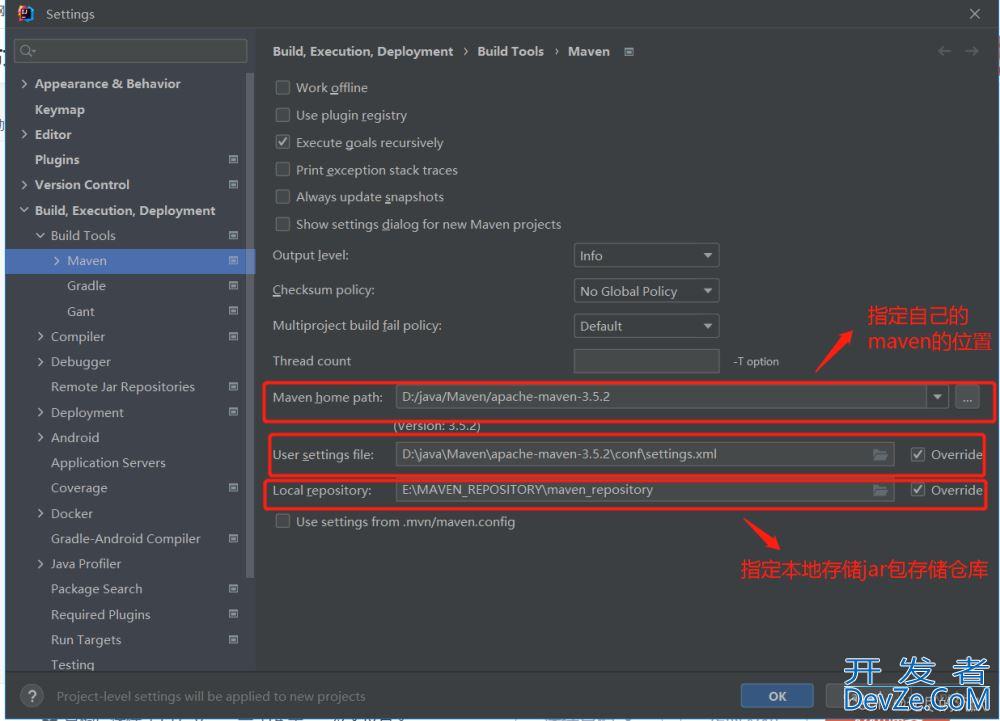The height and width of the screenshot is (721, 1000).
Task: Open Remote Jar Repositories settings
Action: pyautogui.click(x=122, y=387)
